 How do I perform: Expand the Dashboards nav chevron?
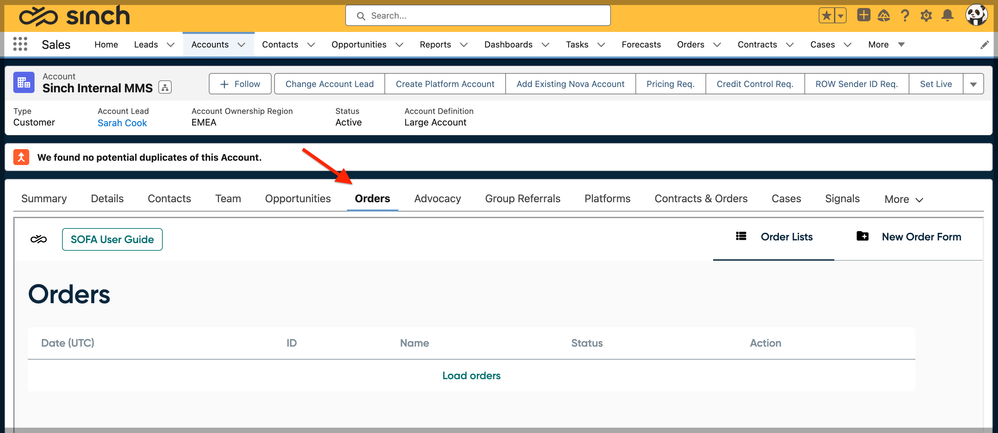coord(545,45)
